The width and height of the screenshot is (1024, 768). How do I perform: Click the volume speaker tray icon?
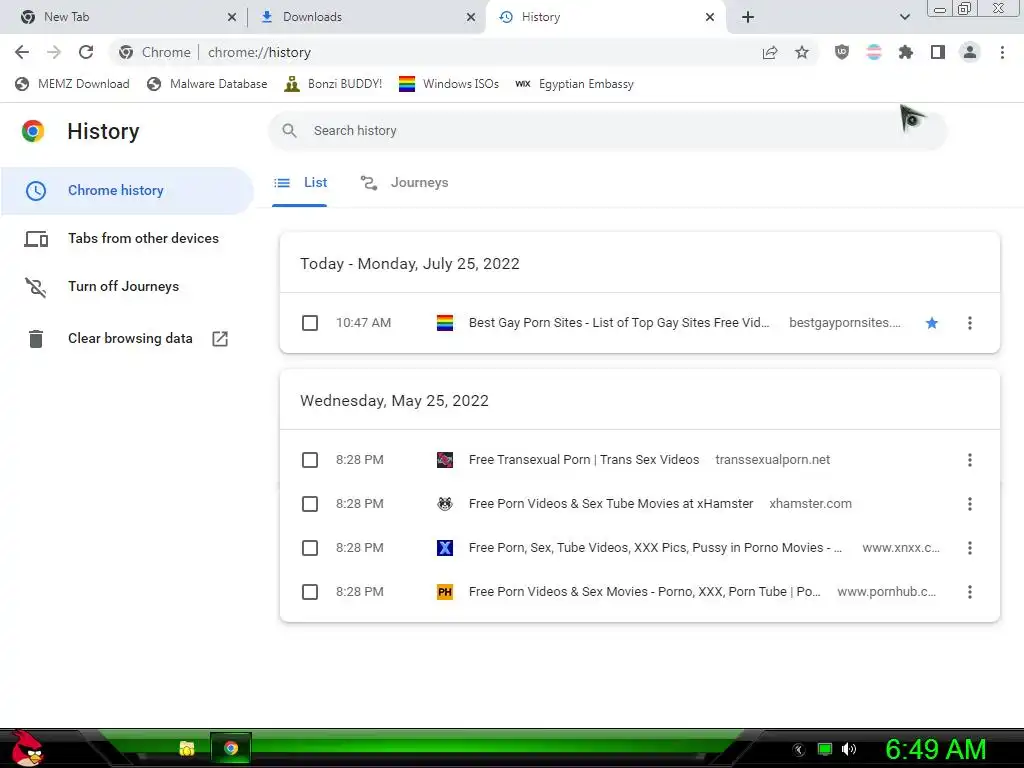coord(849,749)
